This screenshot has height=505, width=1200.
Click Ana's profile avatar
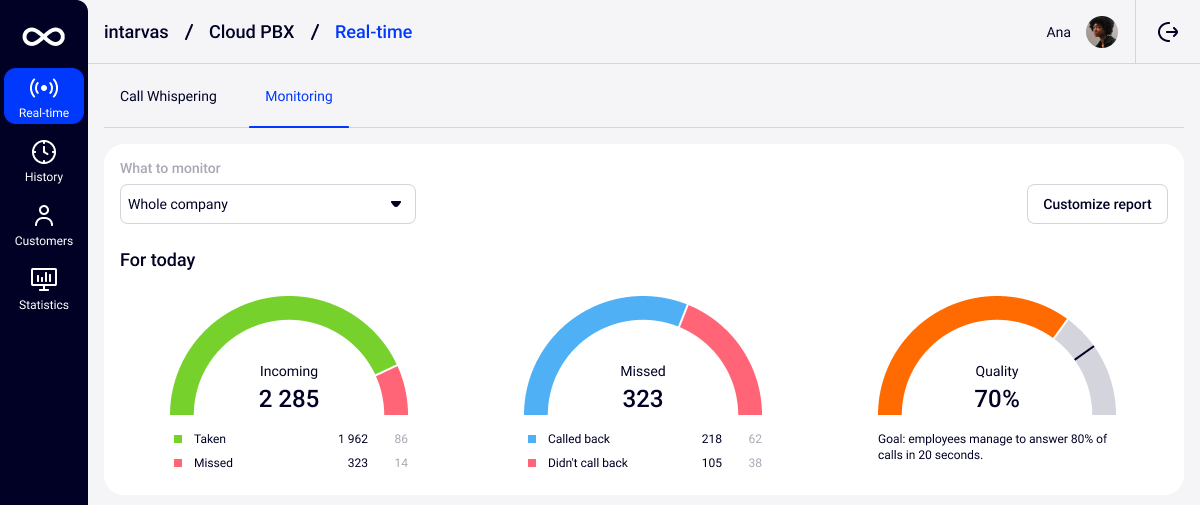pos(1101,32)
